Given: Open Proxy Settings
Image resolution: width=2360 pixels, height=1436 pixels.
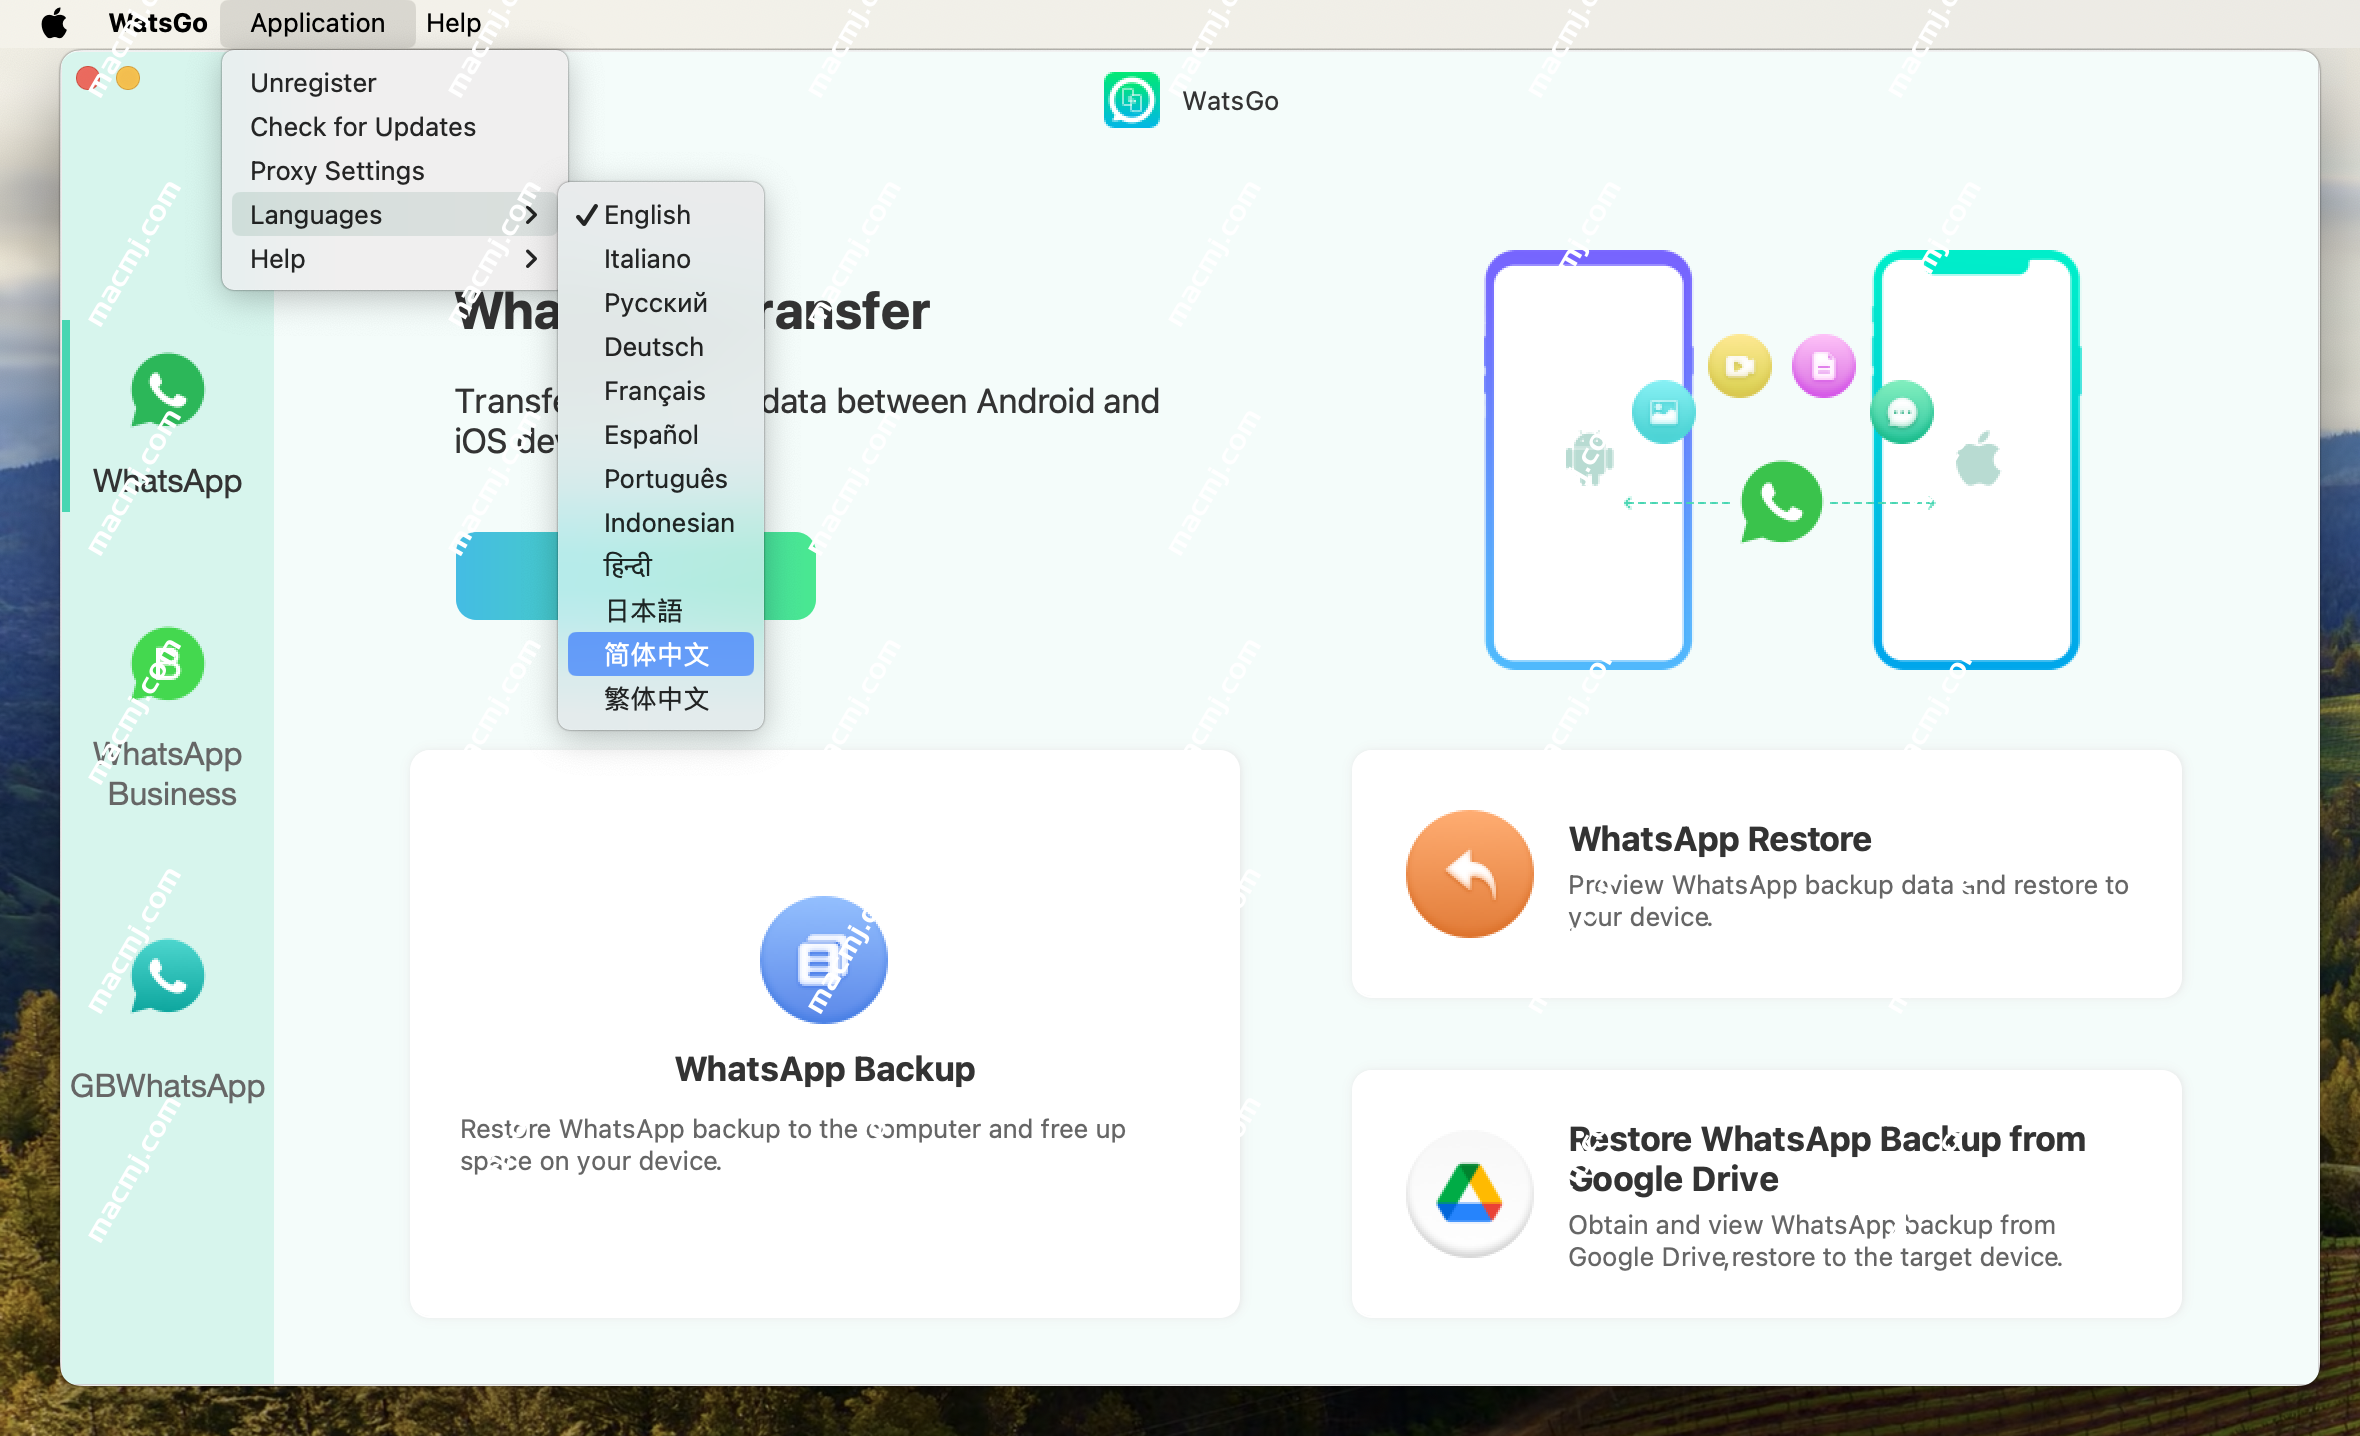Looking at the screenshot, I should [395, 171].
